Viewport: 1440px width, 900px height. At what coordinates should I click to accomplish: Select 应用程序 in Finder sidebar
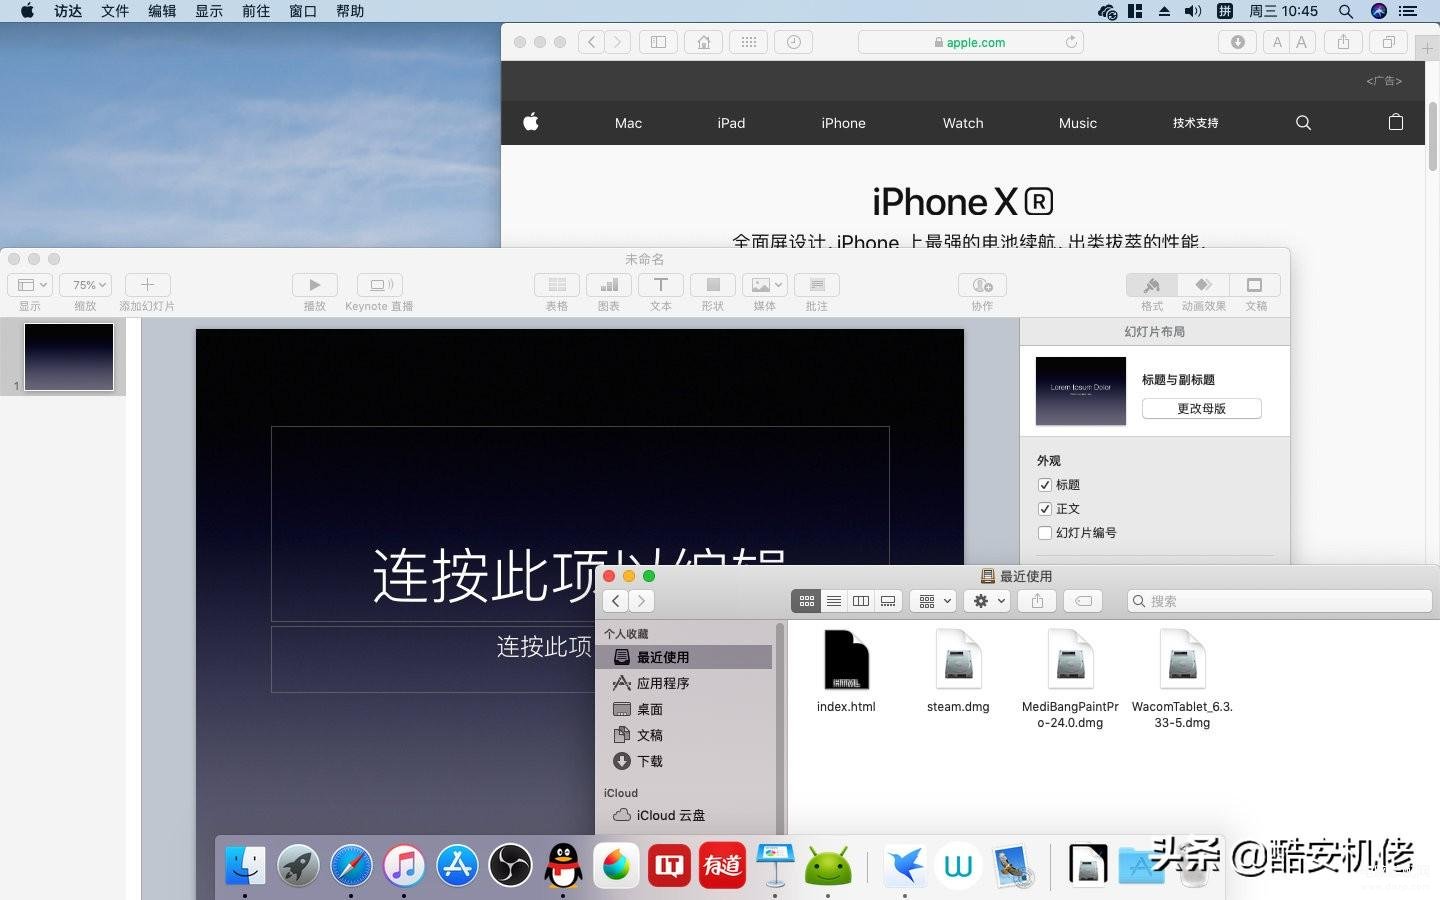[x=686, y=683]
